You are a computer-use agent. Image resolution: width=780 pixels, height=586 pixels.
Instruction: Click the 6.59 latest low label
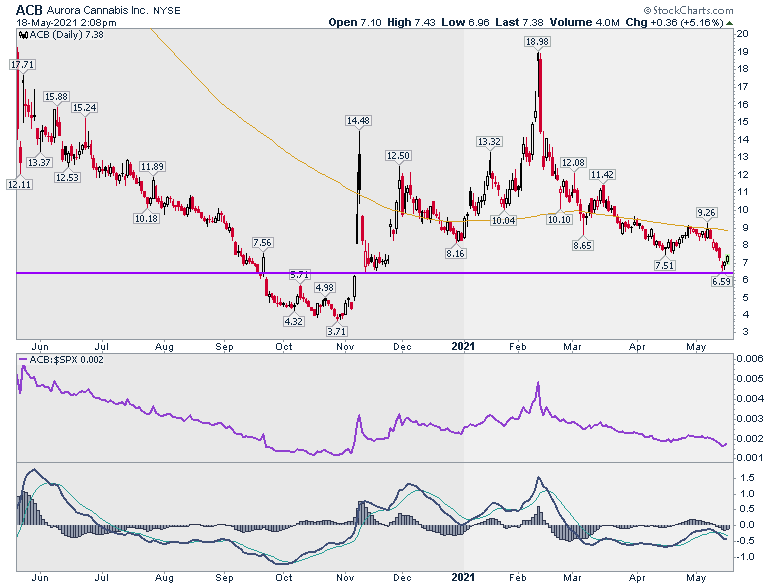coord(721,282)
